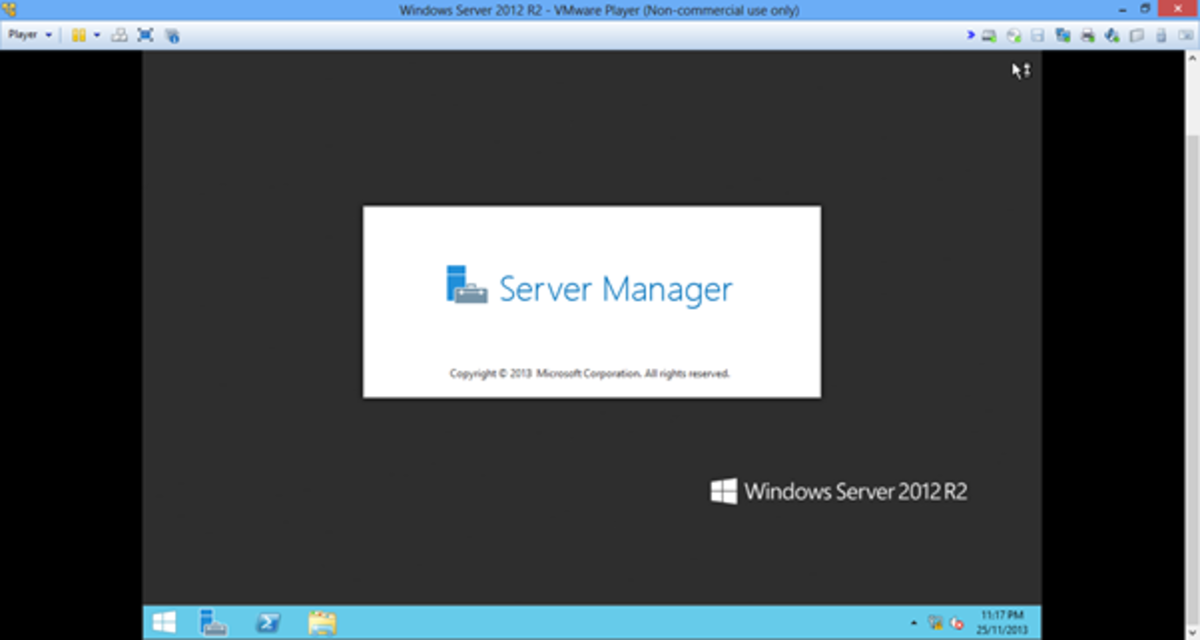Click the Send Ctrl+Alt+Del toolbar icon
1200x640 pixels.
point(119,35)
